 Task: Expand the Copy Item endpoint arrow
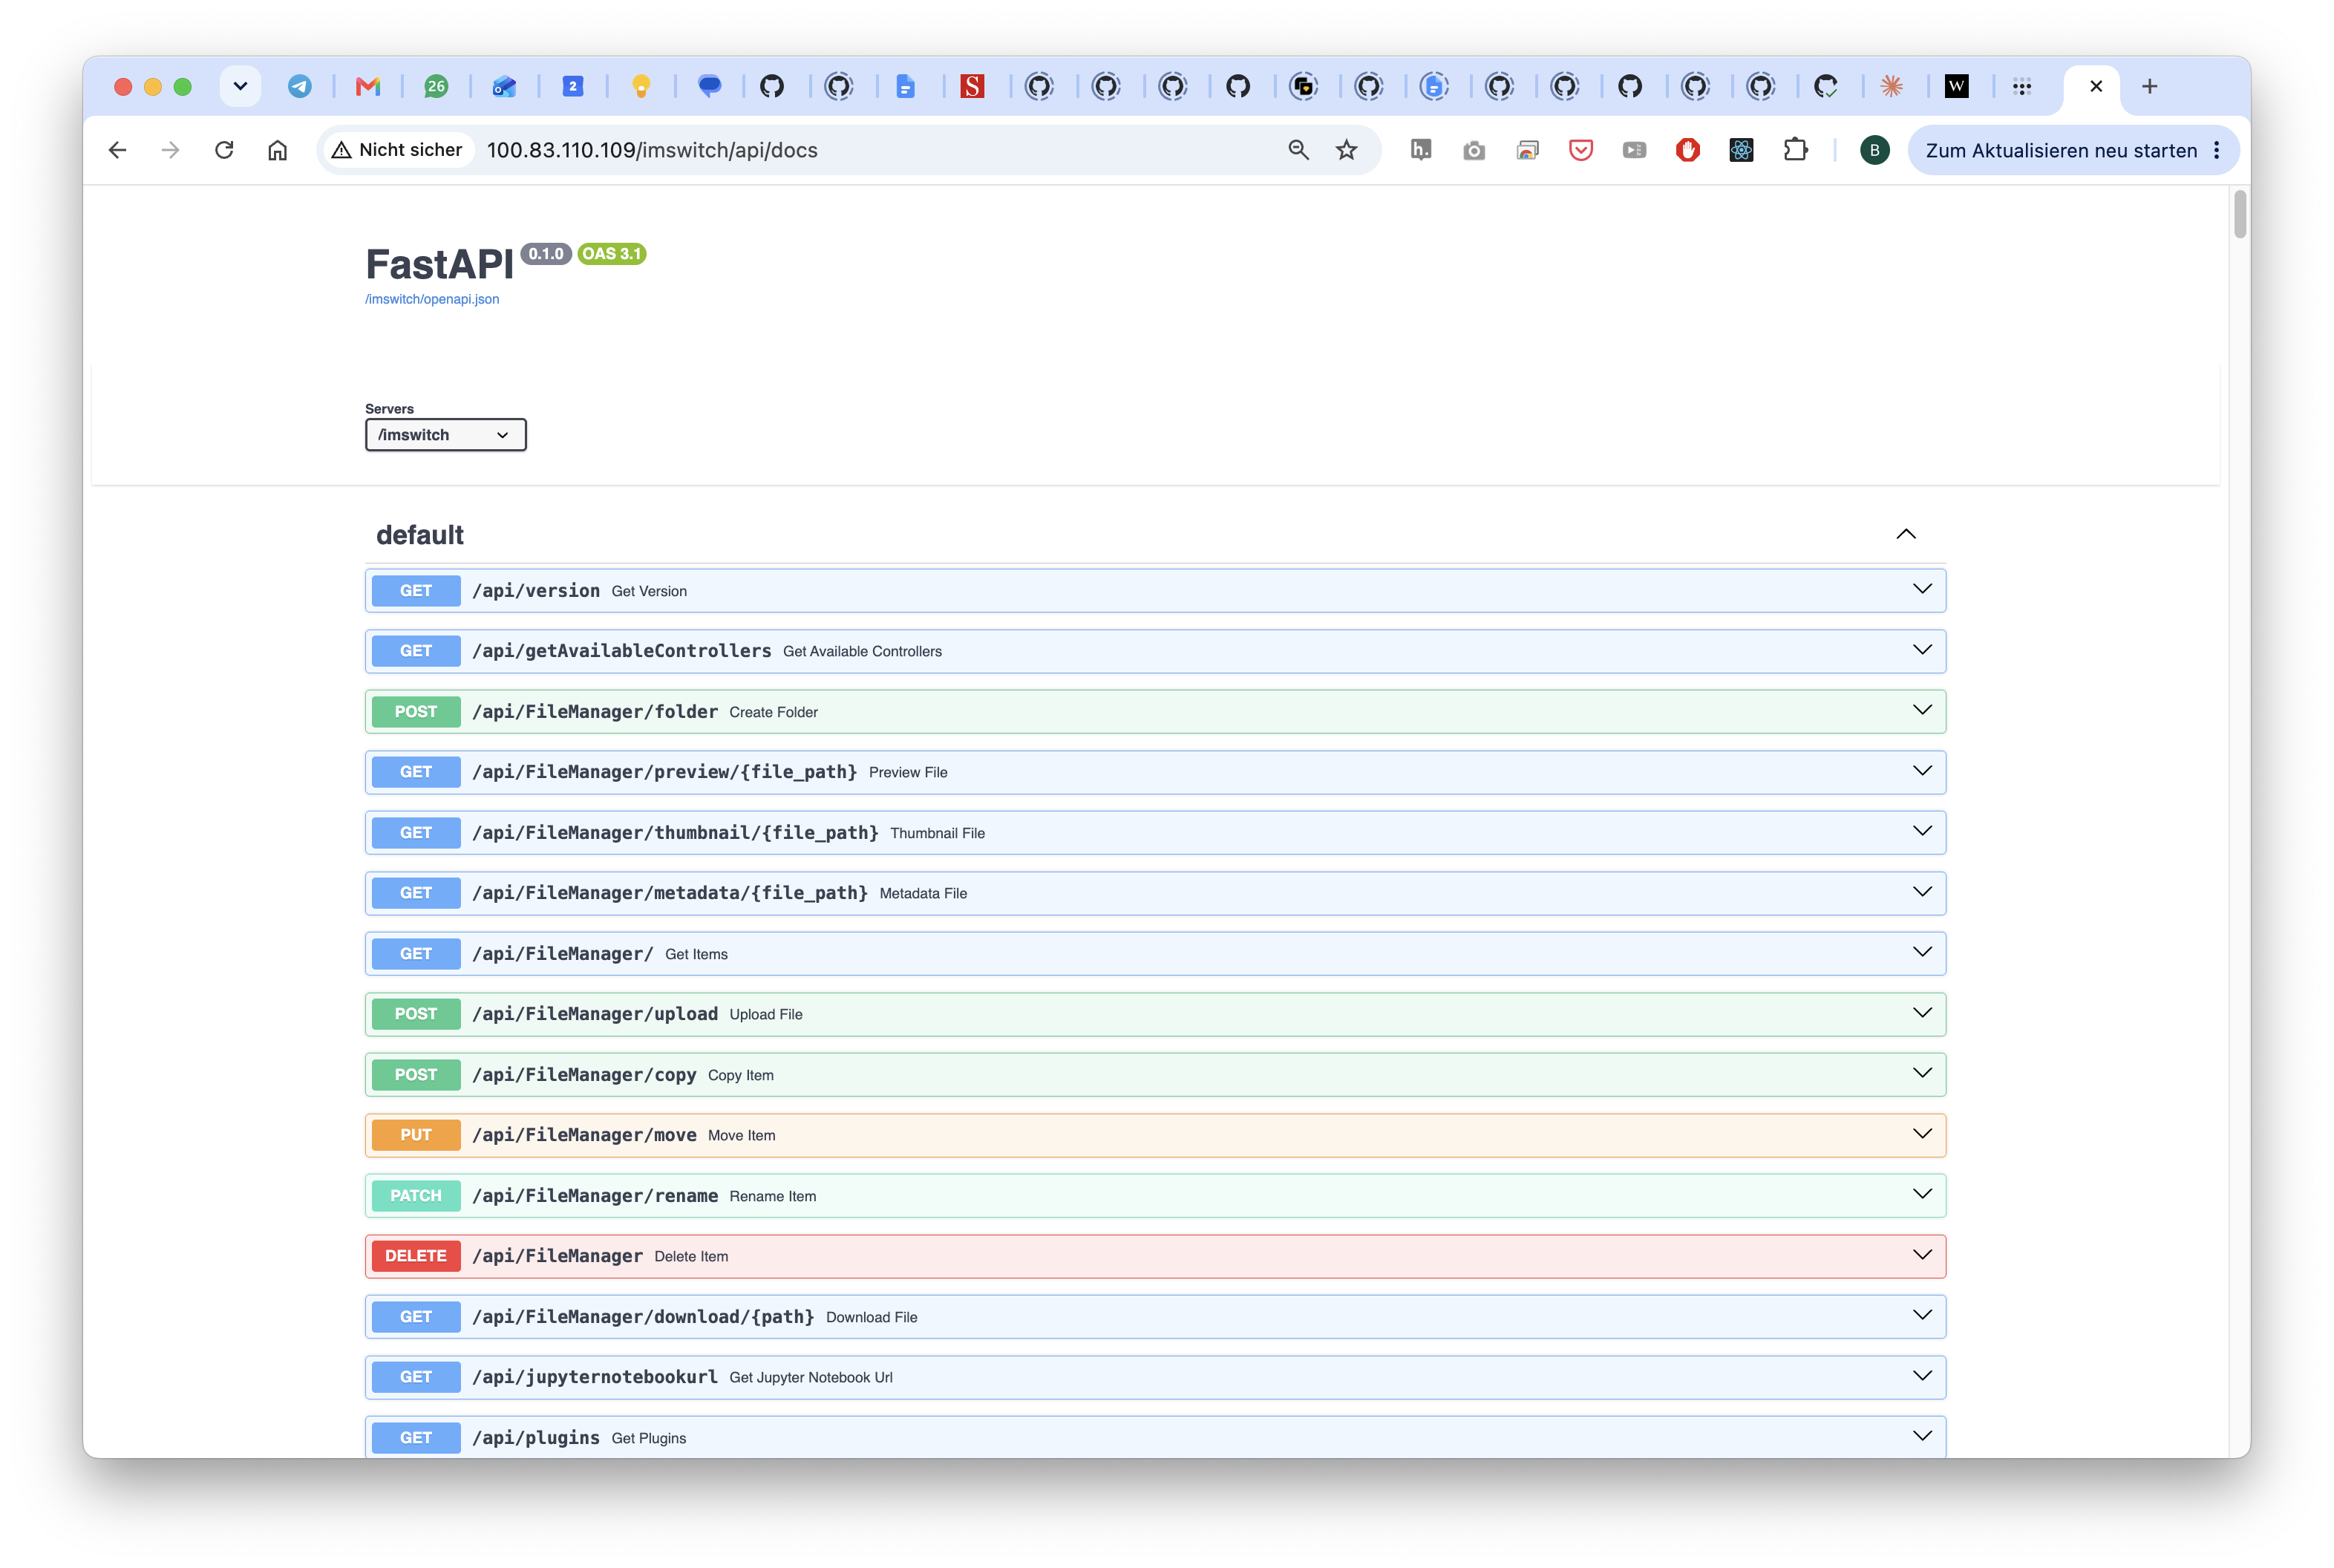(x=1922, y=1073)
